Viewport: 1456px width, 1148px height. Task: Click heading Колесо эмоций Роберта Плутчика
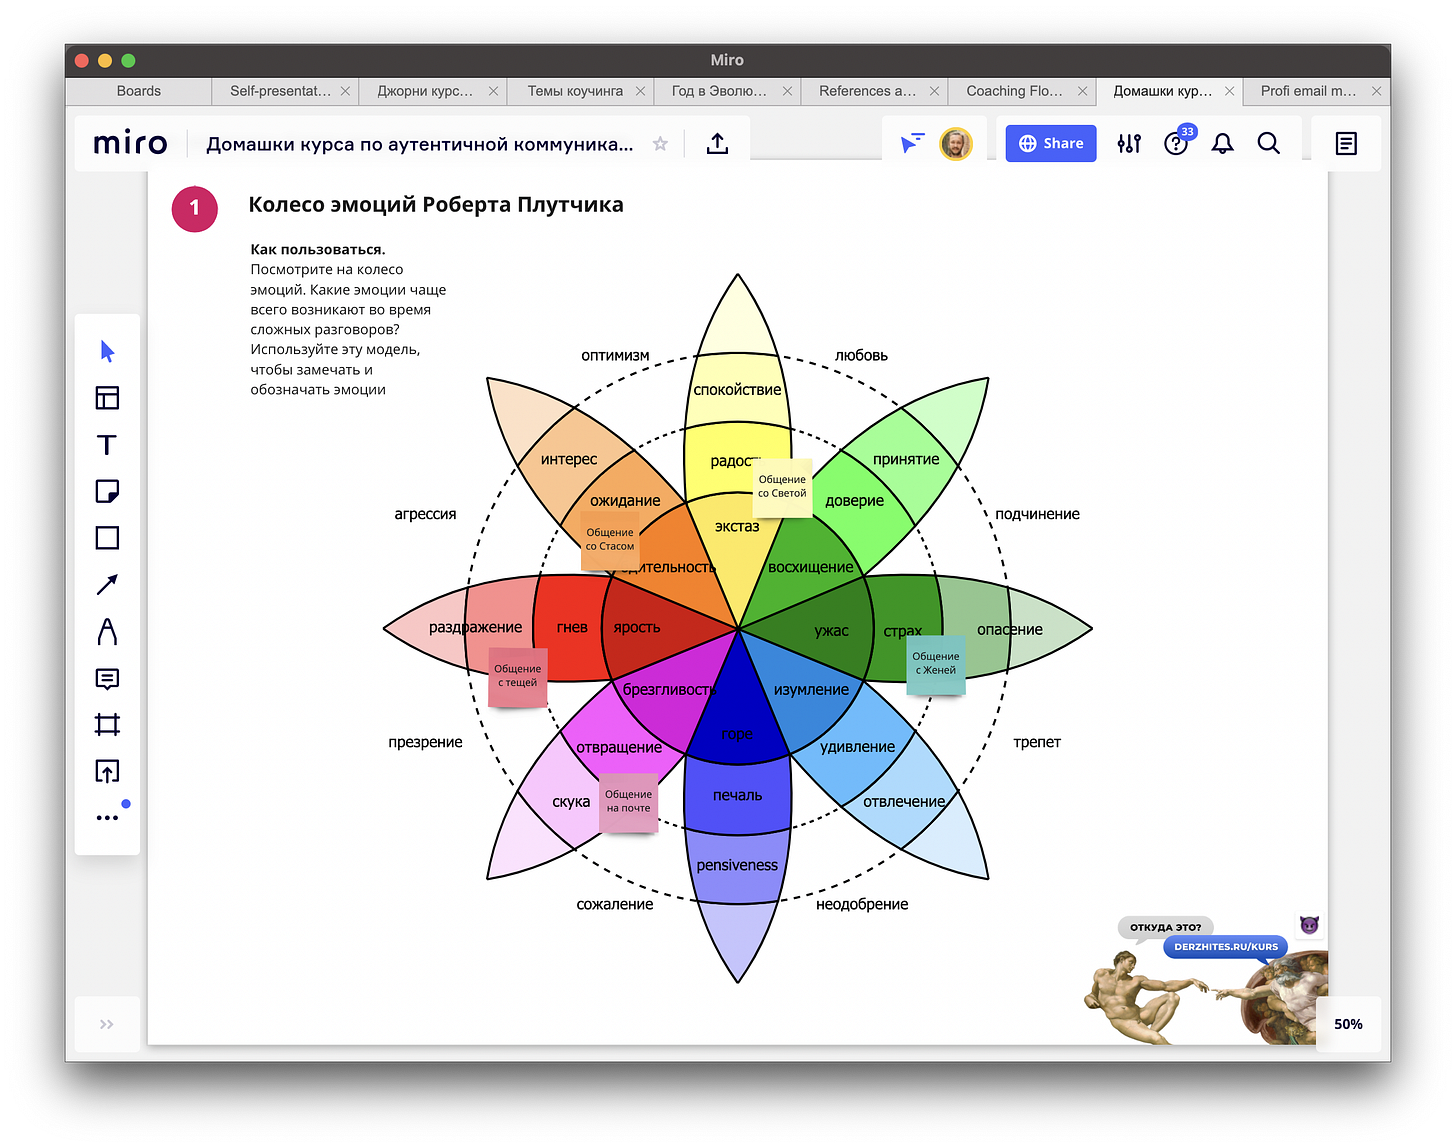pos(436,205)
